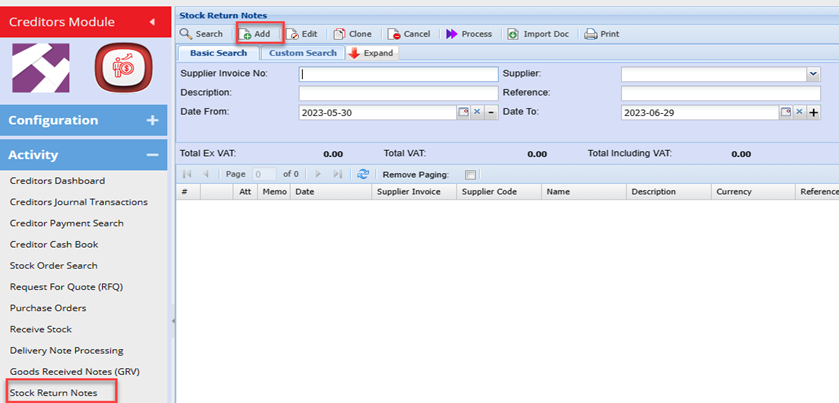Open Request For Quote (RFQ)

pyautogui.click(x=66, y=287)
